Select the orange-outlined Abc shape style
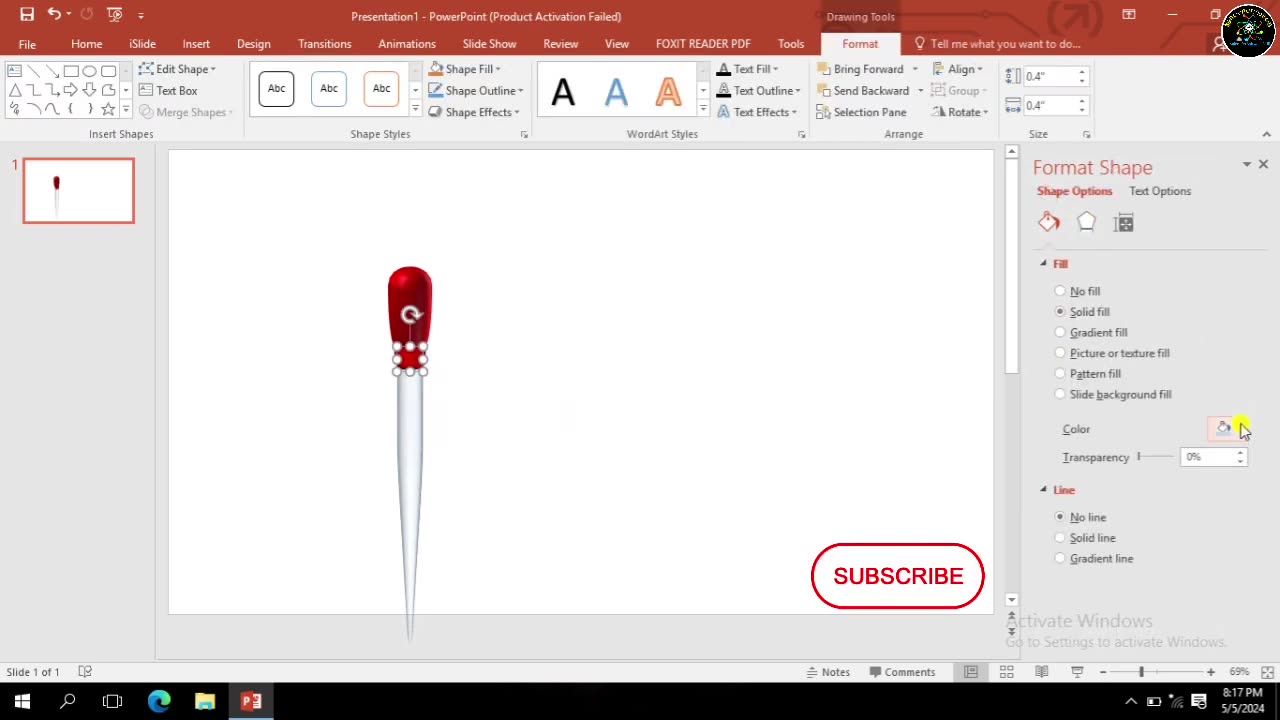Image resolution: width=1280 pixels, height=720 pixels. point(381,89)
